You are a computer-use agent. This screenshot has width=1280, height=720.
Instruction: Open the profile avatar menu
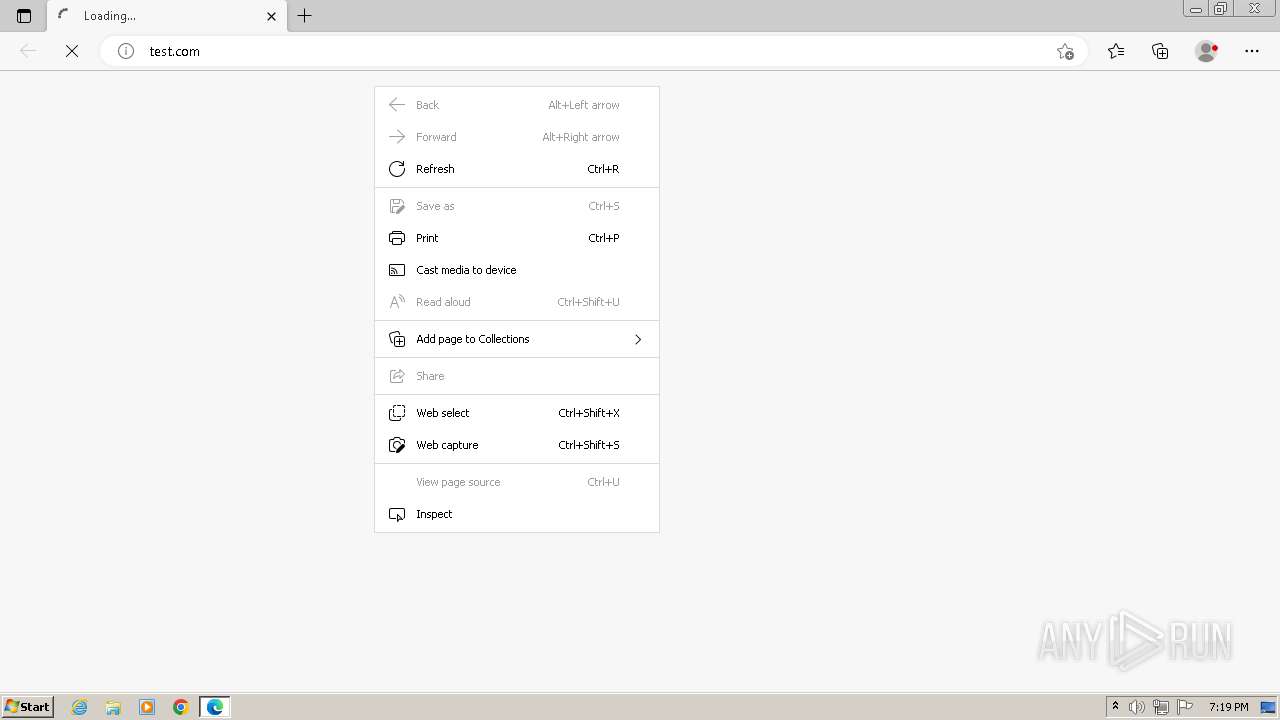[x=1206, y=51]
